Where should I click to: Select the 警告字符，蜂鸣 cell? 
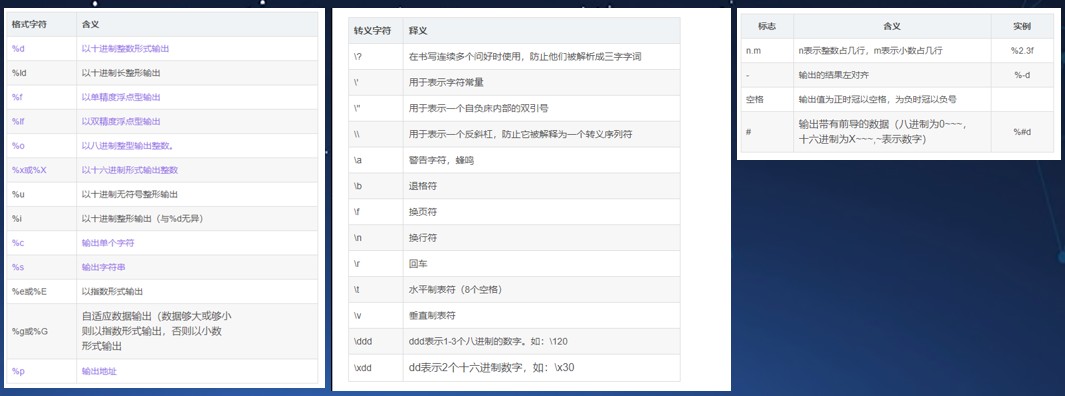pos(541,160)
